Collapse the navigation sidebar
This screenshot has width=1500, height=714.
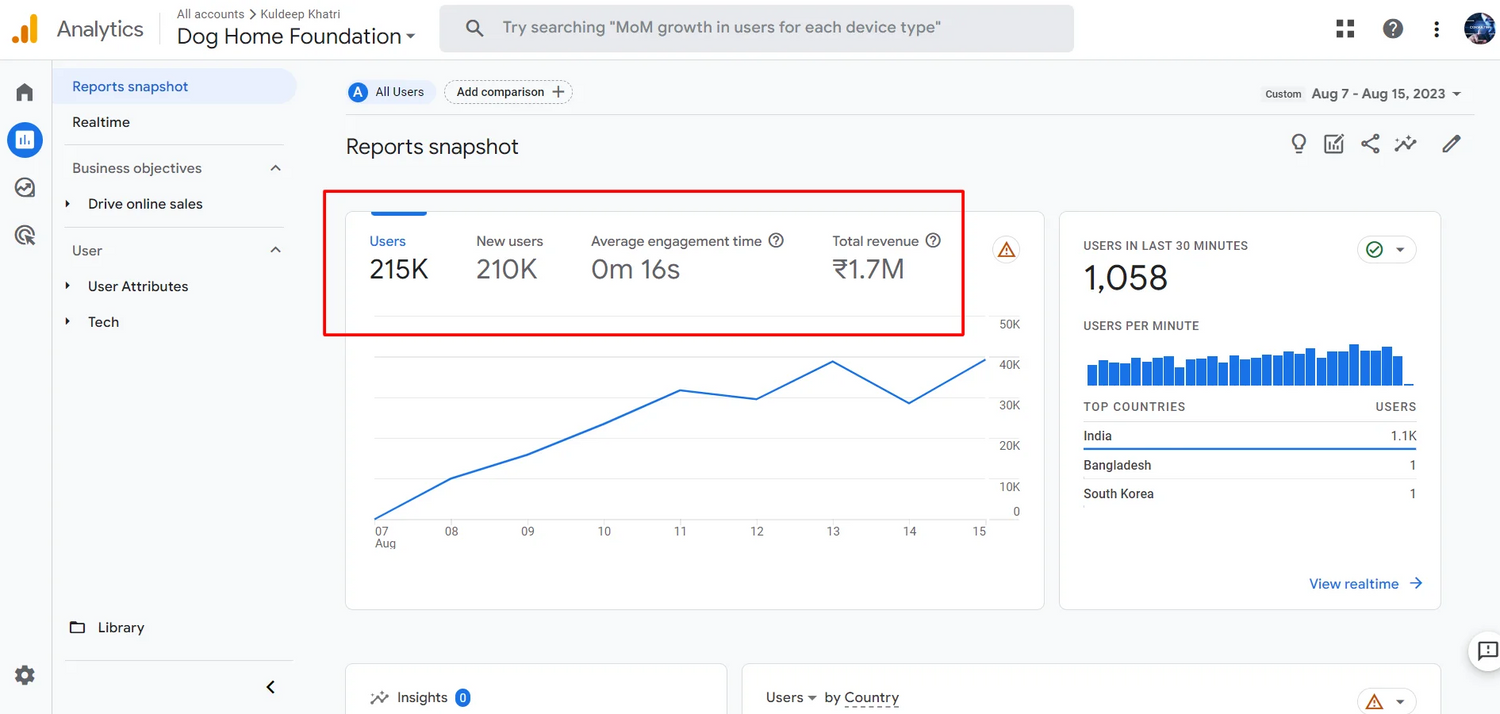point(270,687)
